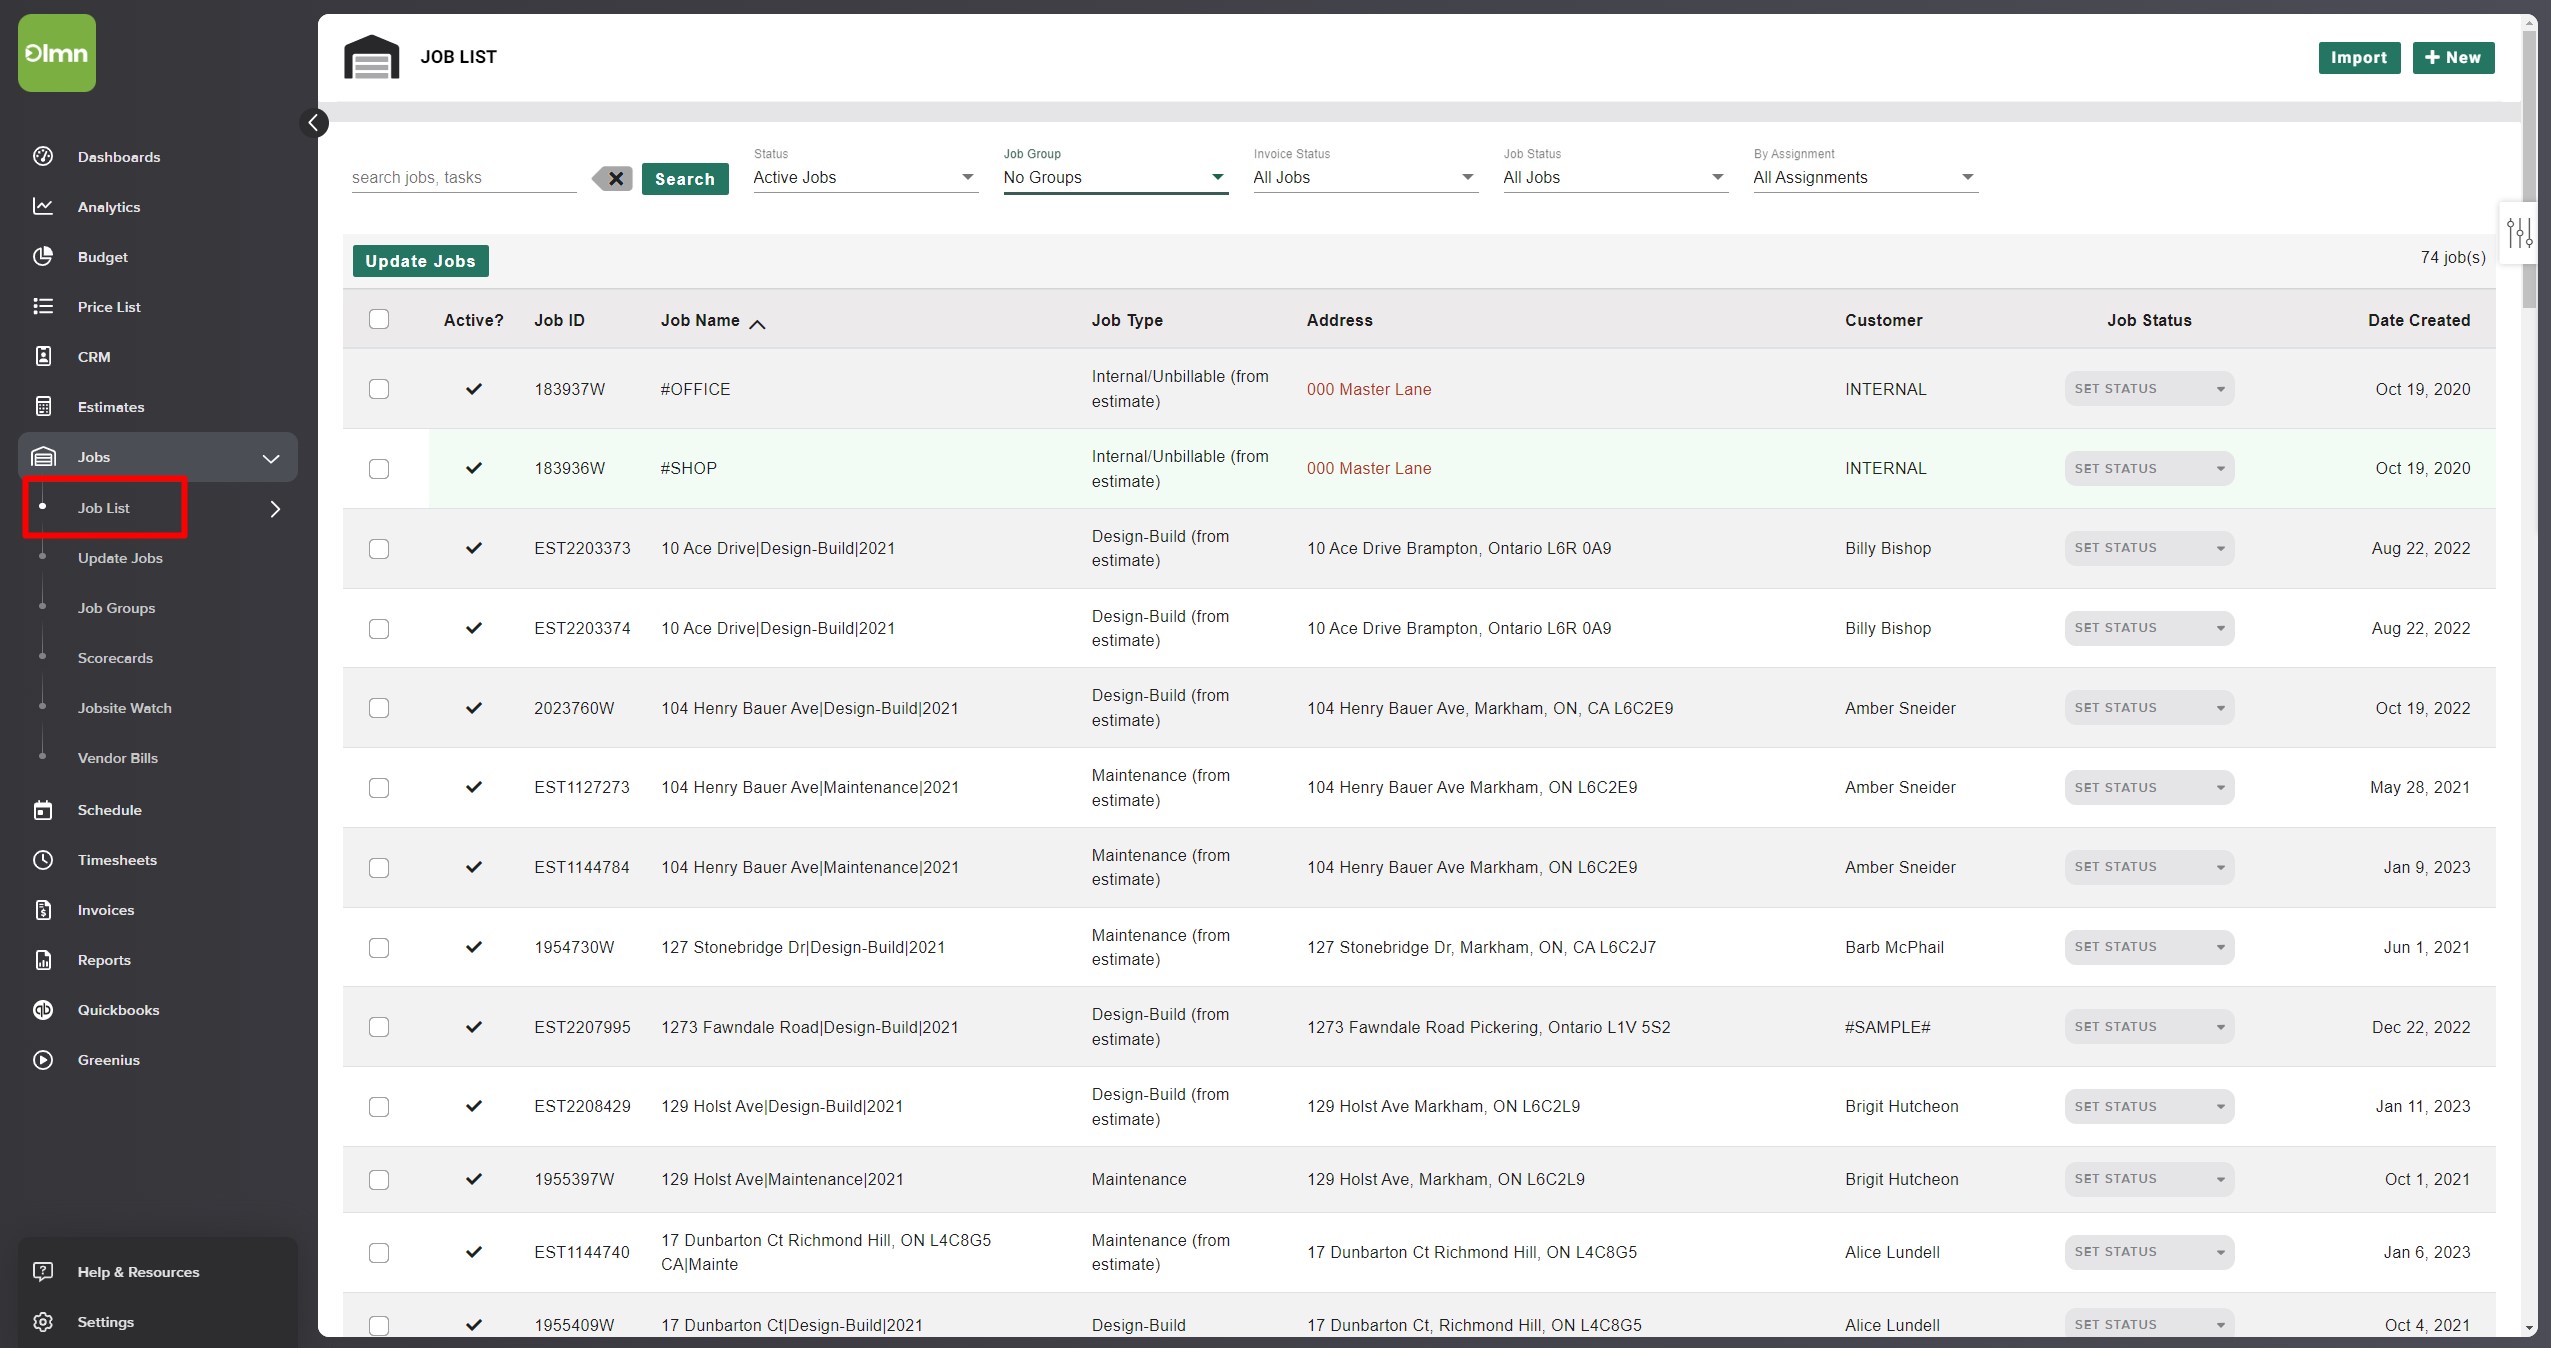Expand the Jobs menu chevron
Image resolution: width=2551 pixels, height=1348 pixels.
[270, 458]
